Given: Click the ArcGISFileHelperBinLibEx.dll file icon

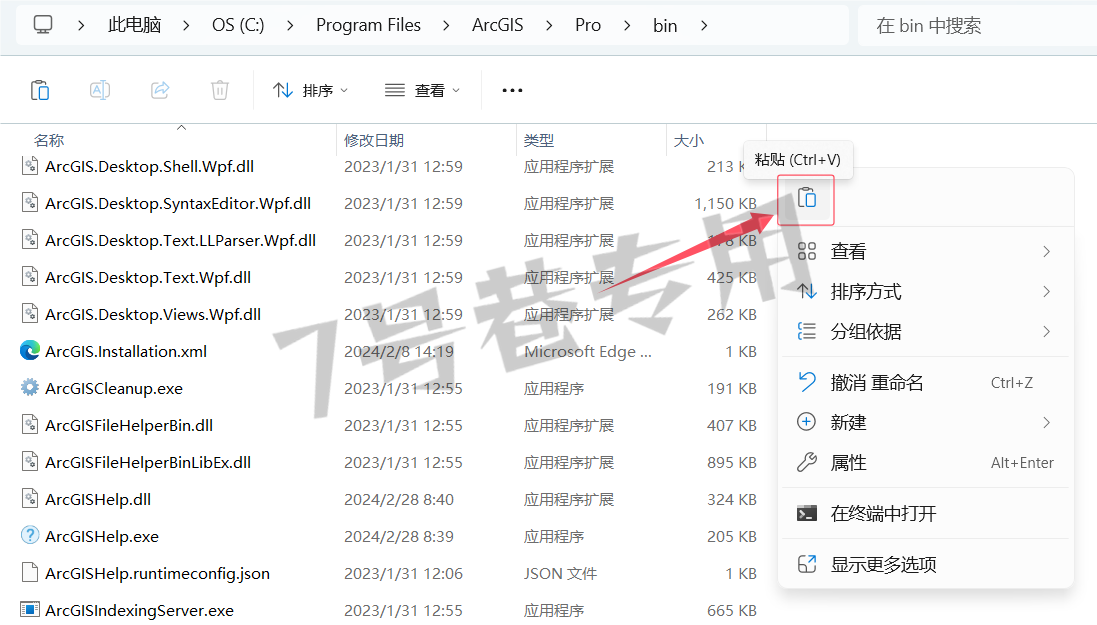Looking at the screenshot, I should pyautogui.click(x=29, y=462).
